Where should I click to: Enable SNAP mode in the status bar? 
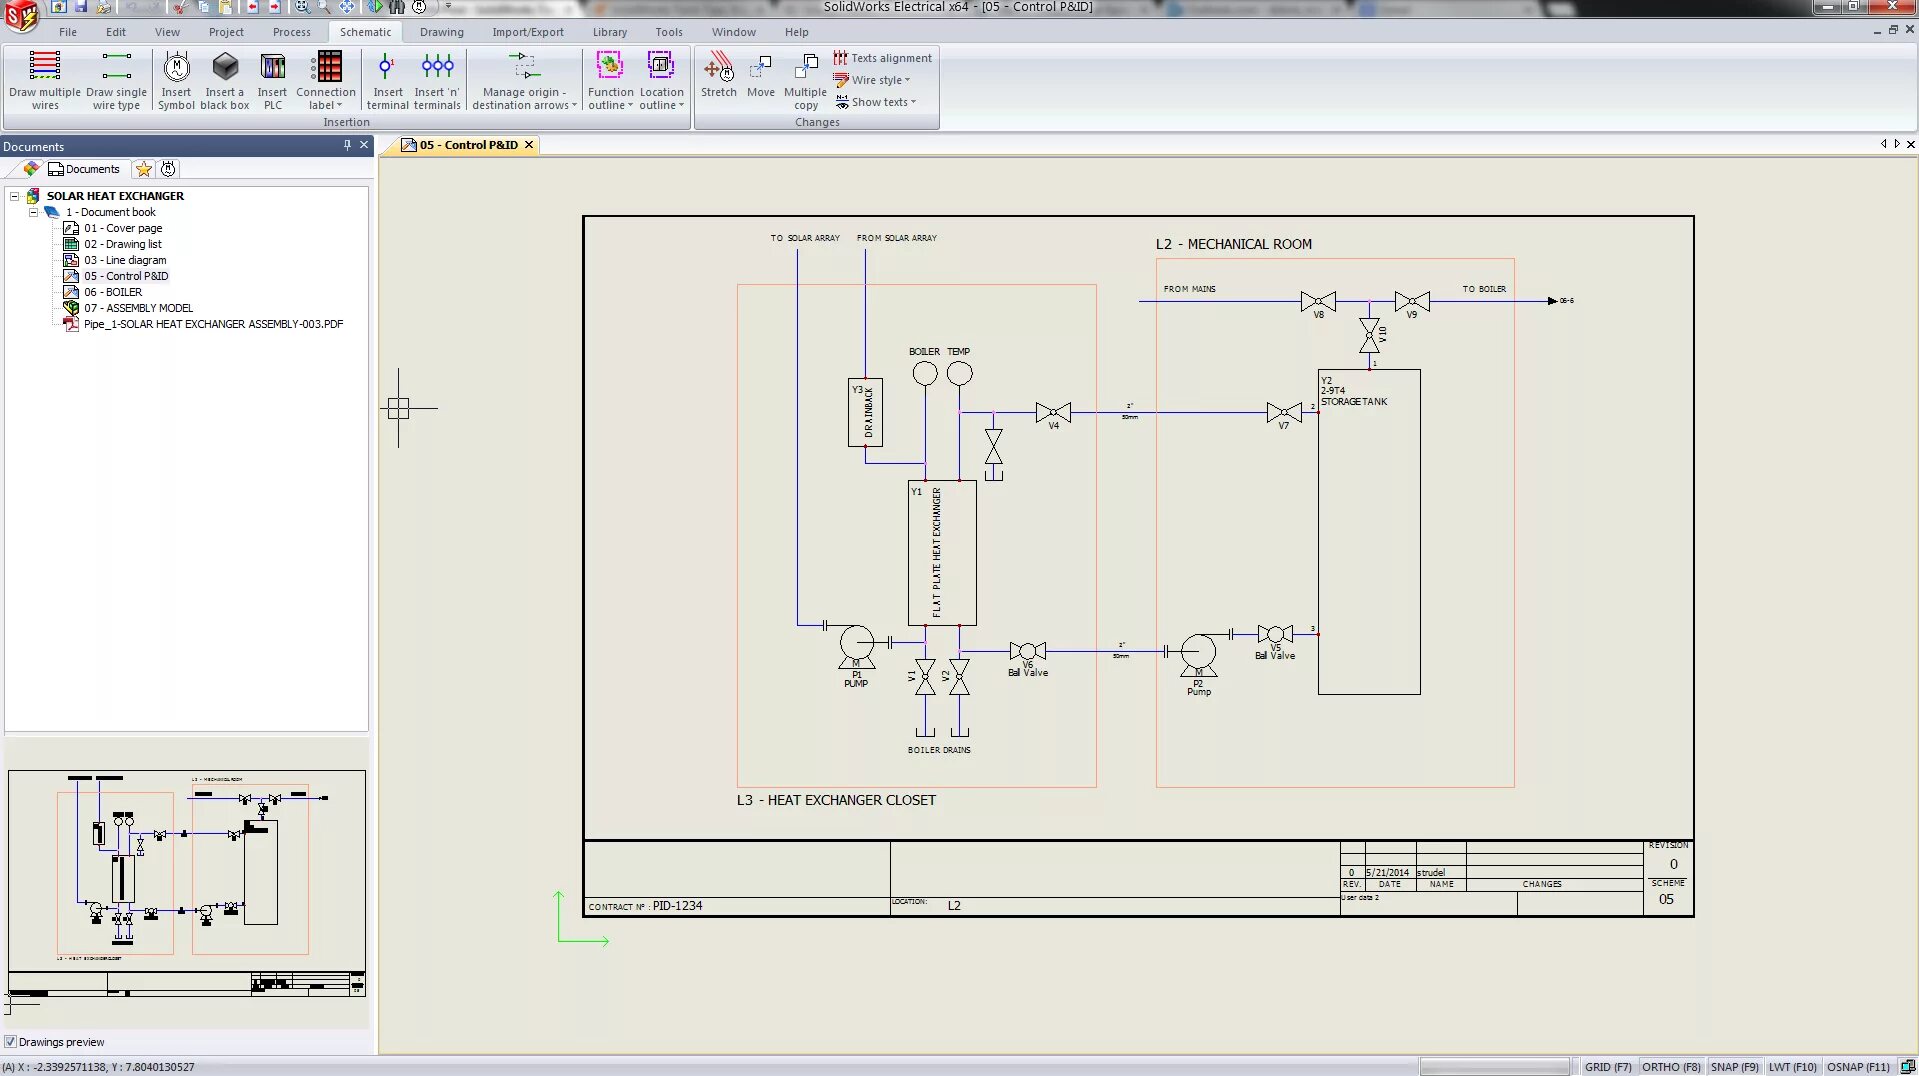(1734, 1066)
